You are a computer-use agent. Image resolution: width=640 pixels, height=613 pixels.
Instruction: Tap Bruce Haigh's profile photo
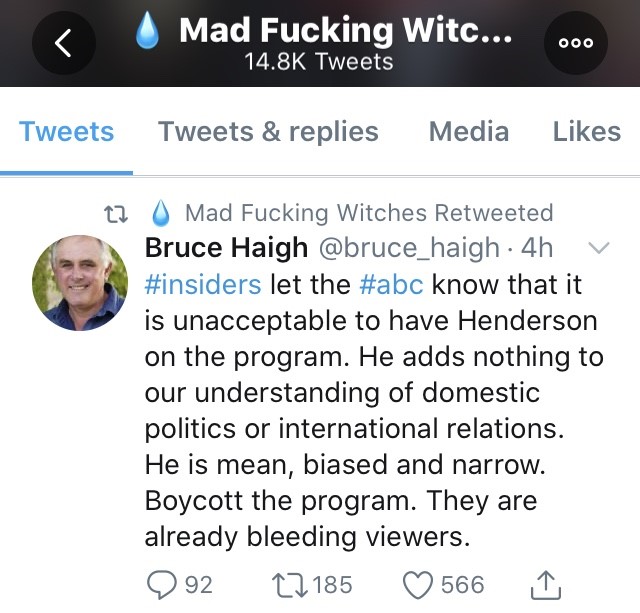pos(80,285)
